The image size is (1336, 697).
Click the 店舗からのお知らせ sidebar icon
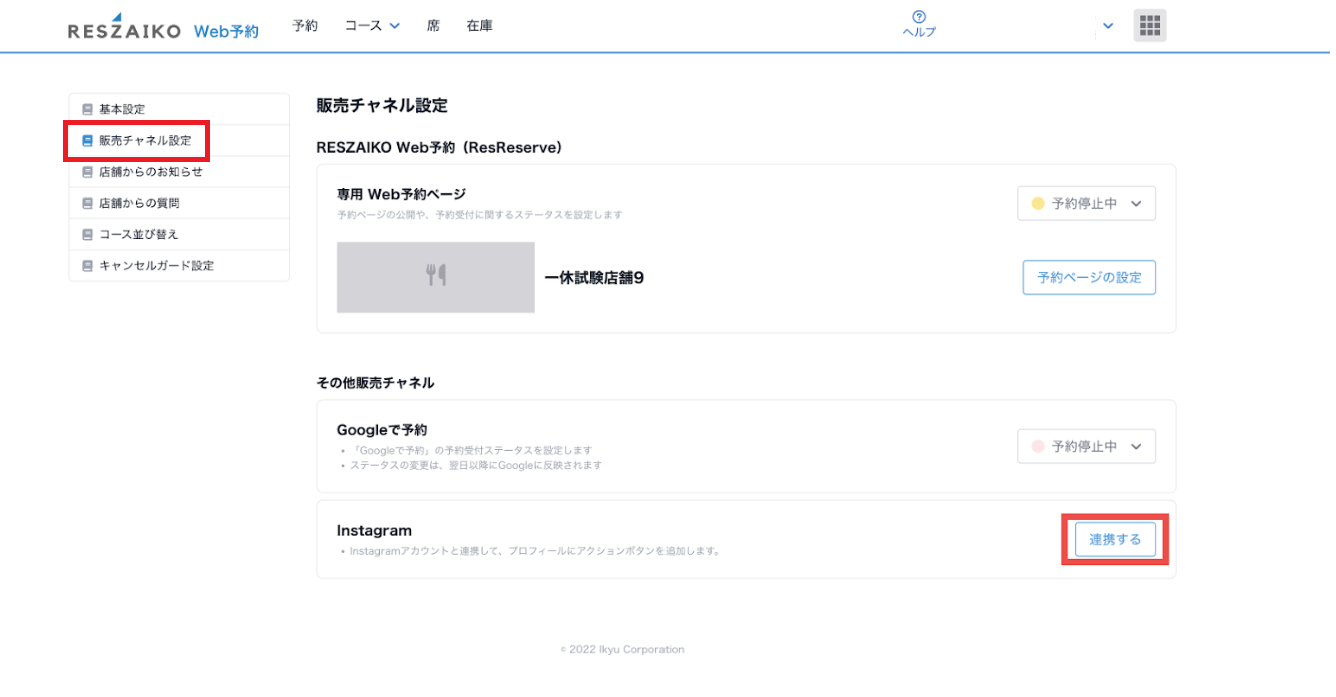87,172
